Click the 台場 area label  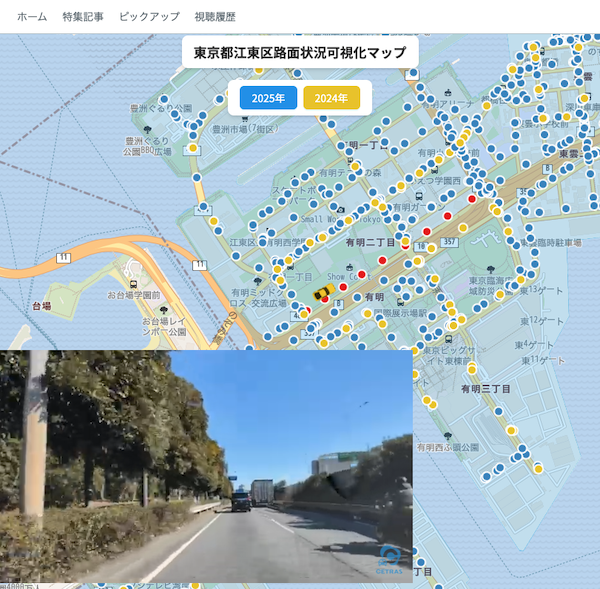pos(41,305)
